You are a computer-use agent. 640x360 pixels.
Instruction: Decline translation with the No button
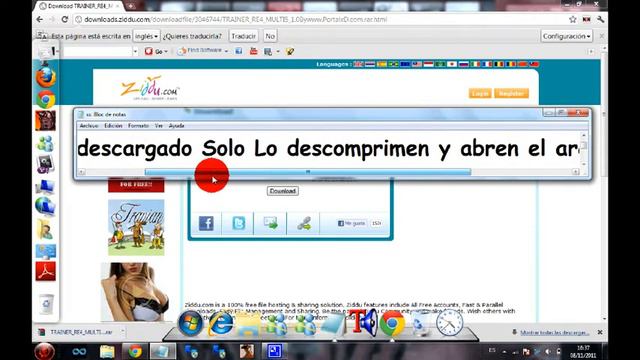click(270, 36)
